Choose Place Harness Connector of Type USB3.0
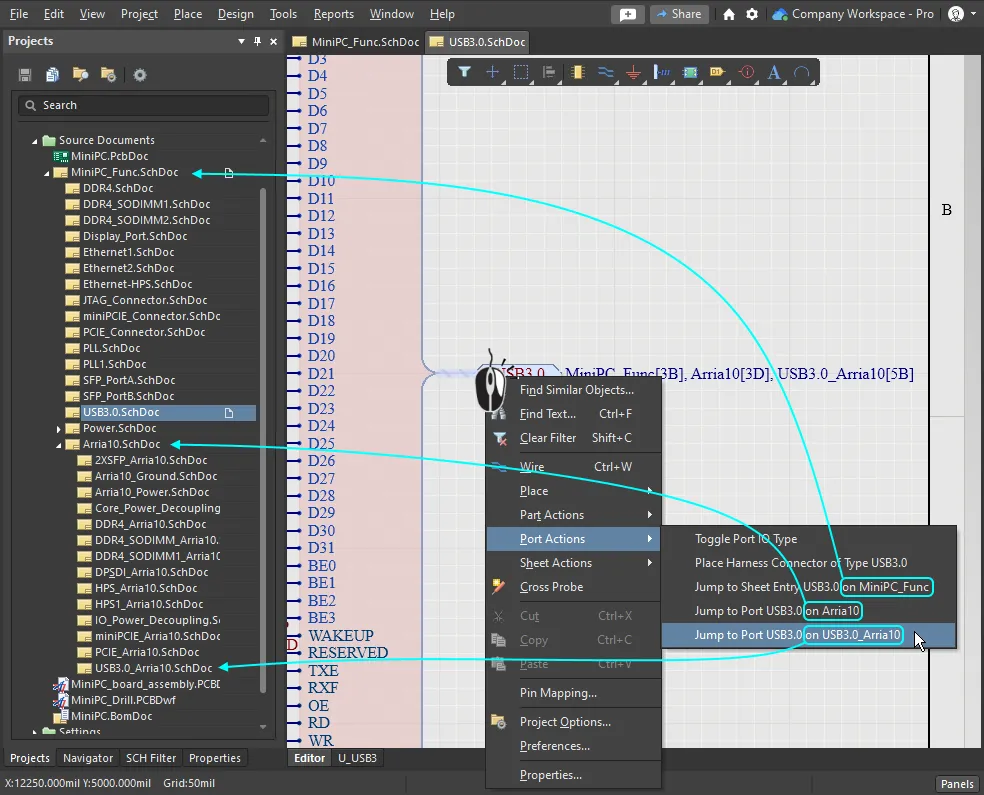984x795 pixels. click(x=809, y=563)
